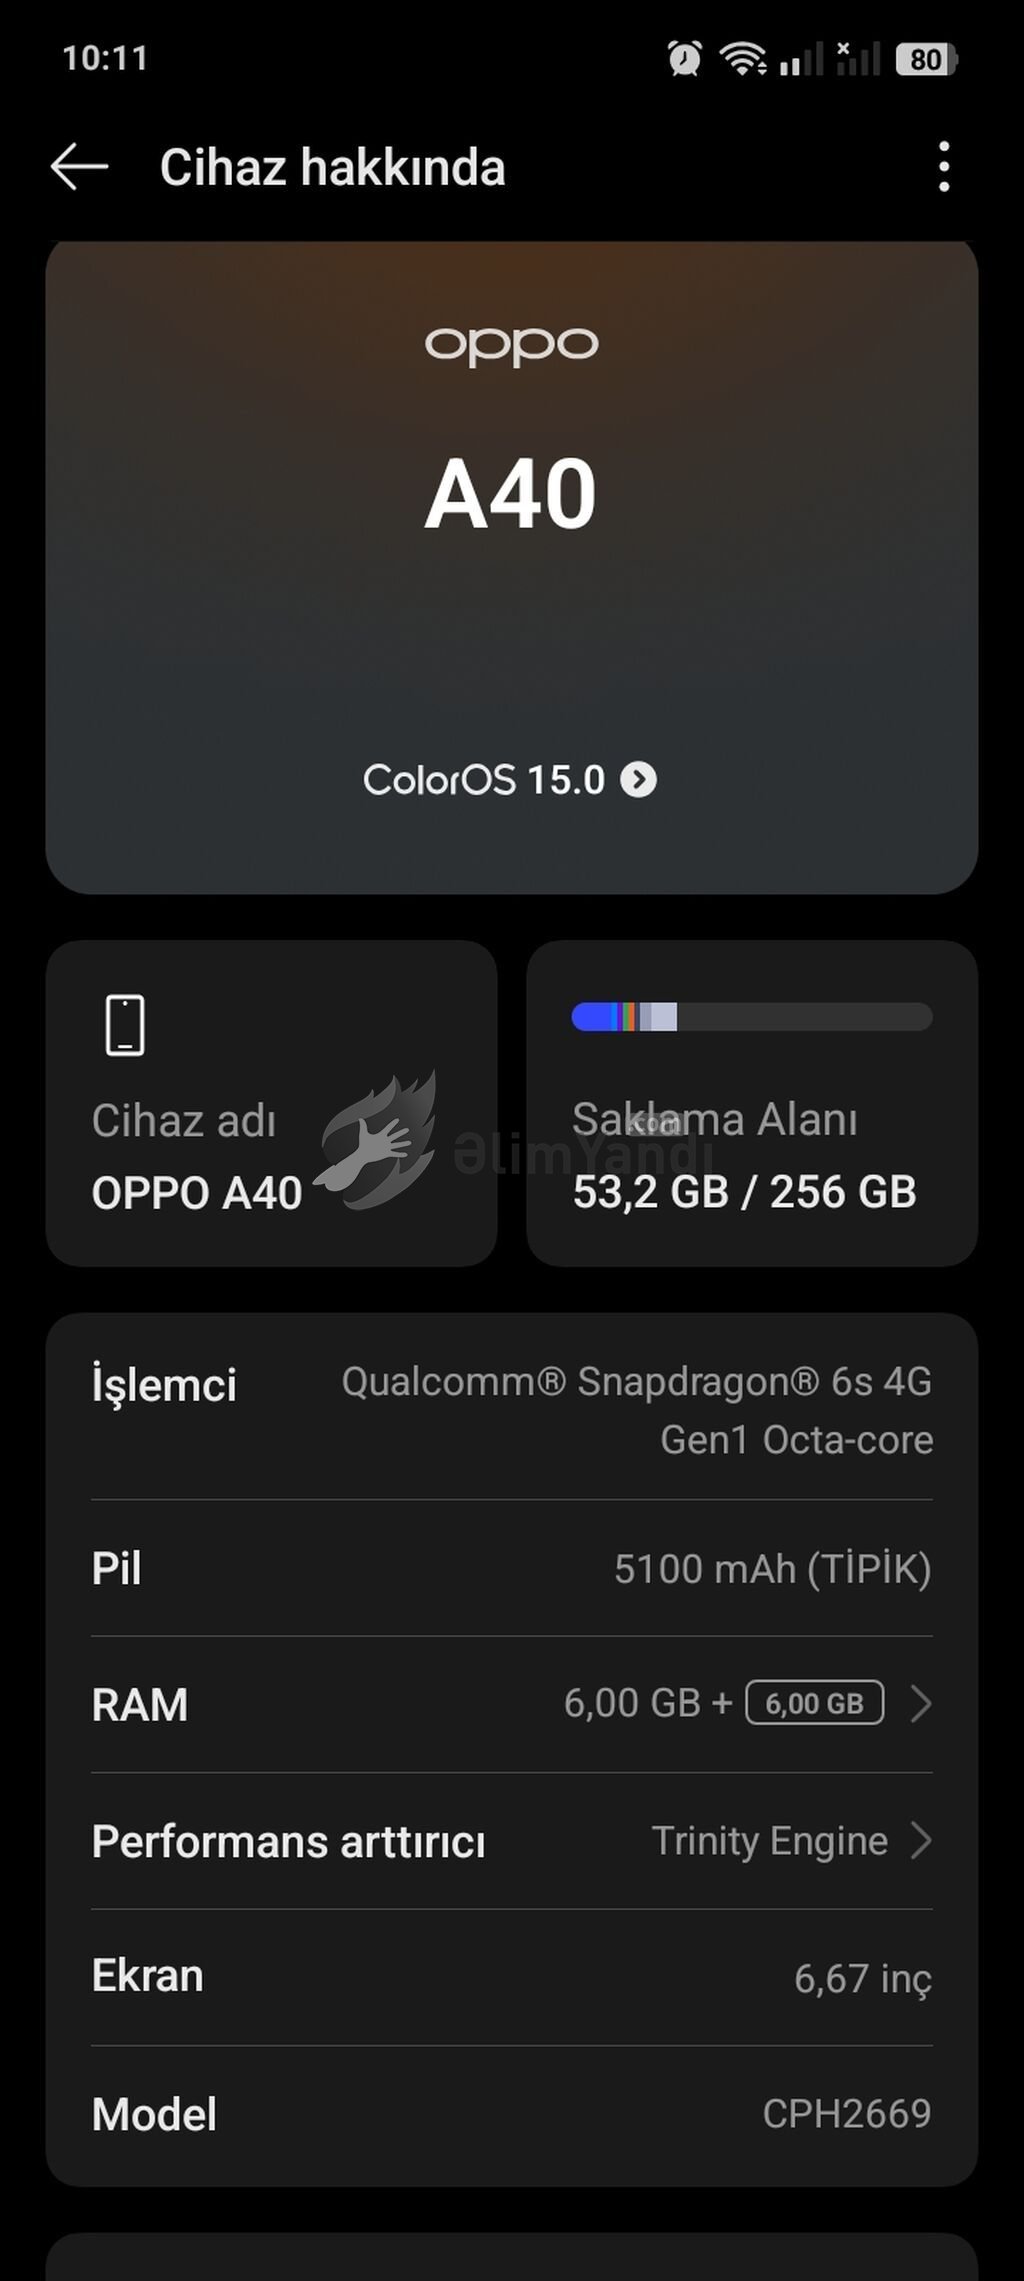The image size is (1024, 2281).
Task: Tap the A40 device name banner
Action: point(511,494)
